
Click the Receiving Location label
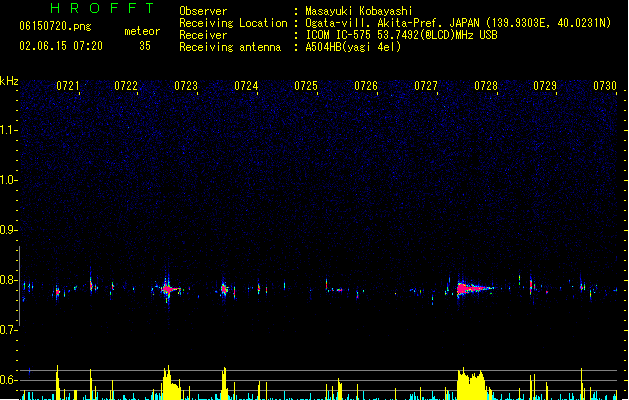(x=233, y=23)
